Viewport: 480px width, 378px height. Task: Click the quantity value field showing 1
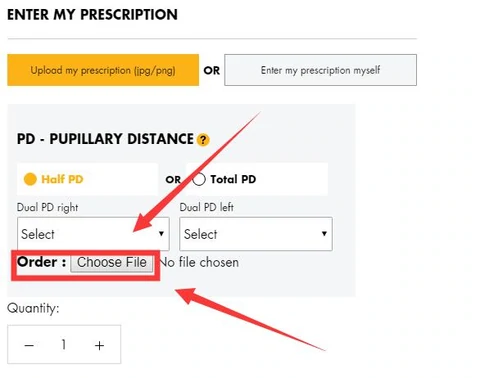tap(63, 345)
